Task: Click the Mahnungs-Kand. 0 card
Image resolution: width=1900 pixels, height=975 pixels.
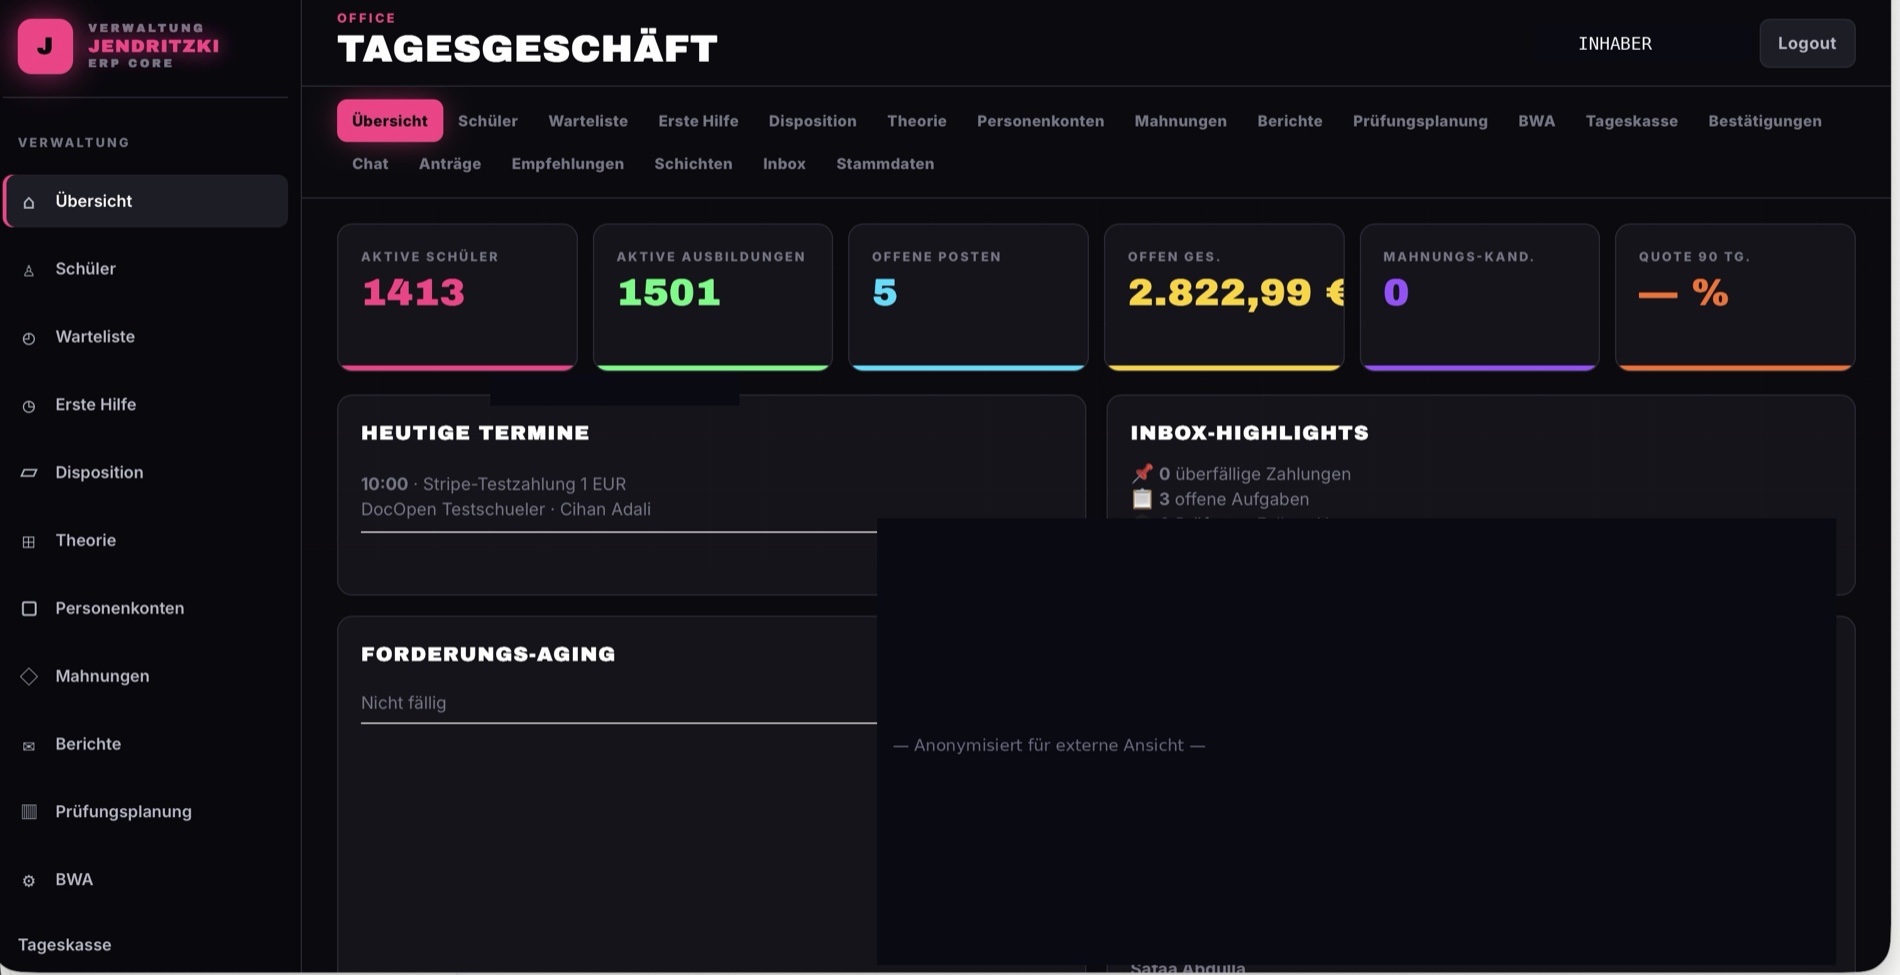Action: click(1479, 297)
